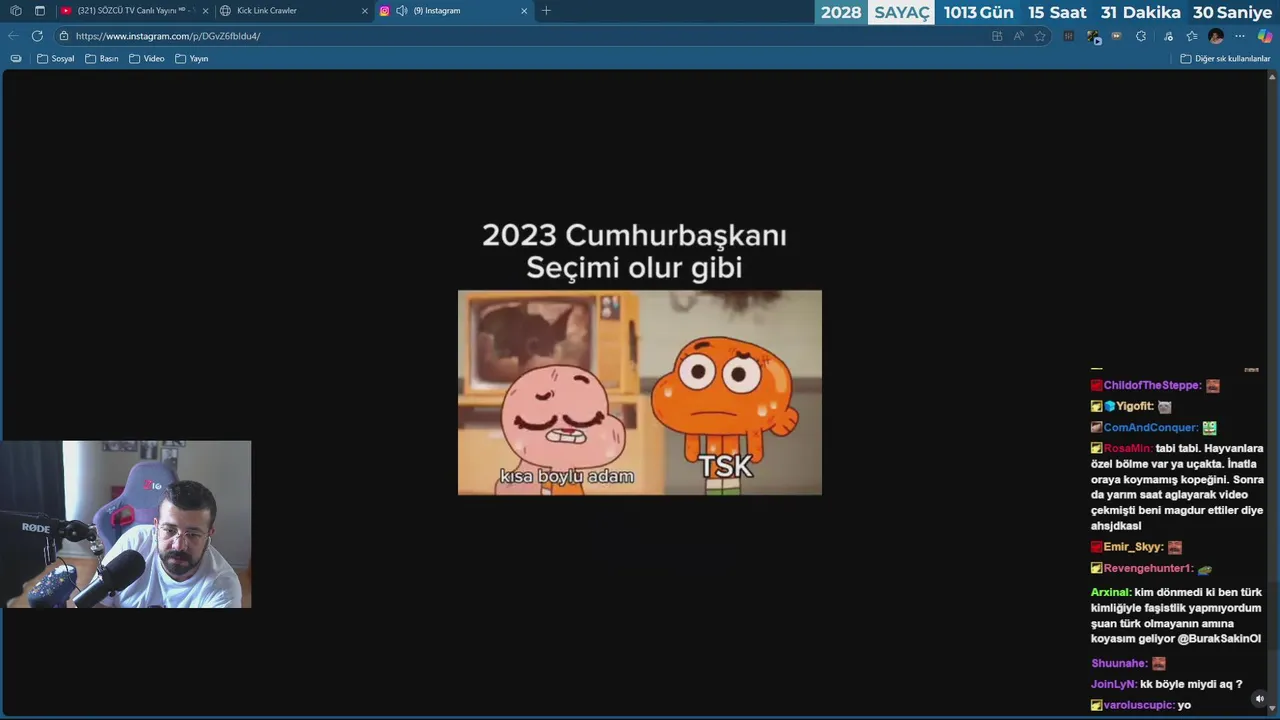Click Arxinal username in chat
The width and height of the screenshot is (1280, 720).
pos(1111,592)
